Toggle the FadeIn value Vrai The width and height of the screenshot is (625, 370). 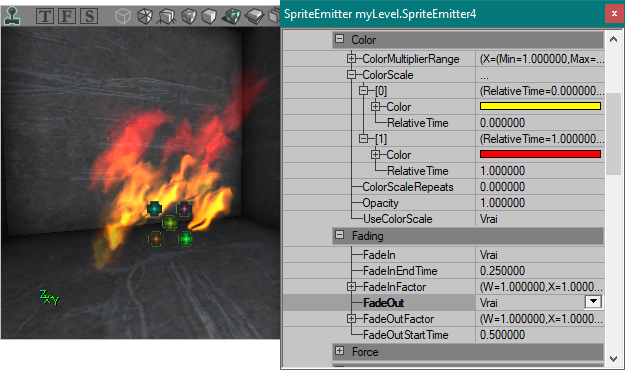(x=540, y=255)
